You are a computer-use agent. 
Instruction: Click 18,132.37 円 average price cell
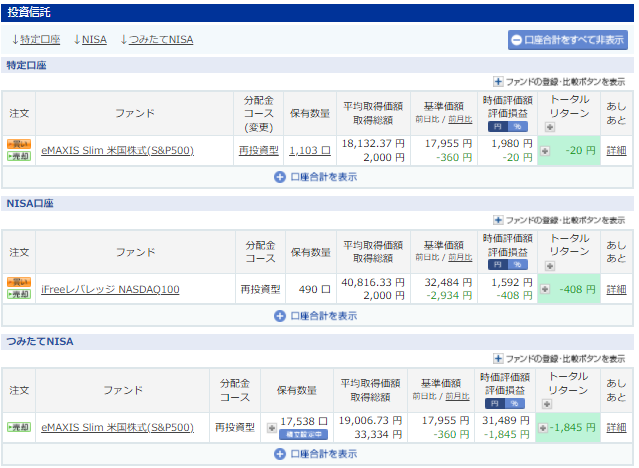point(373,143)
